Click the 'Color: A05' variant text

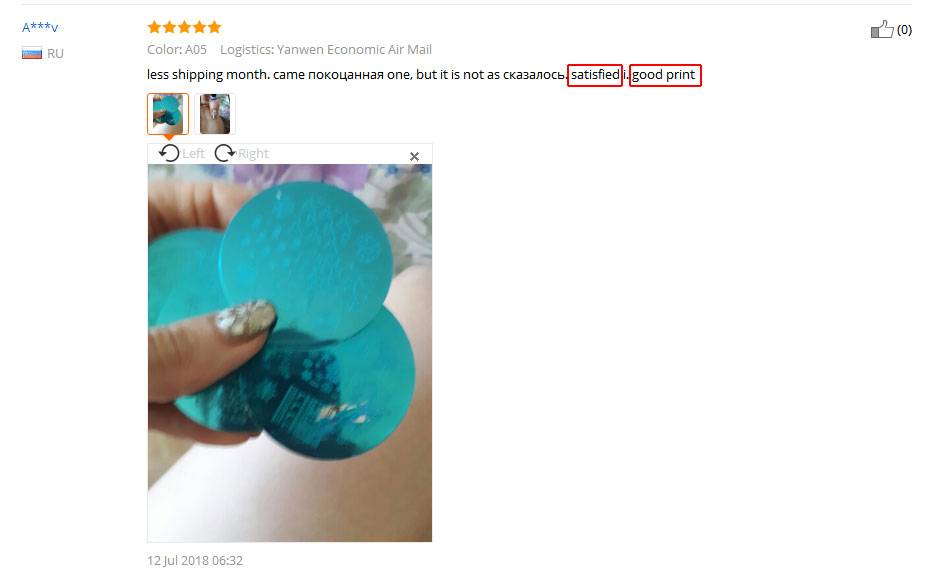point(177,50)
